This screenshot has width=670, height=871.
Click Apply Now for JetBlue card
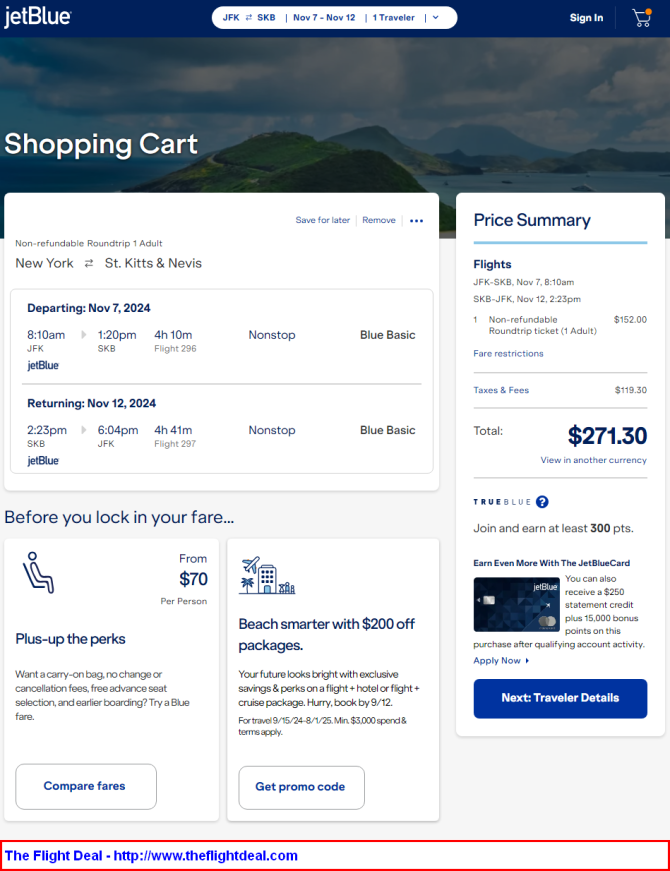point(501,660)
